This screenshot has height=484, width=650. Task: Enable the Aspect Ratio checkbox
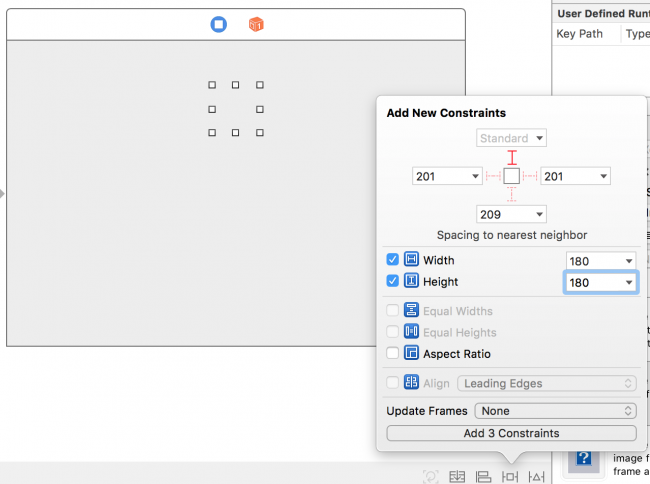pyautogui.click(x=393, y=354)
